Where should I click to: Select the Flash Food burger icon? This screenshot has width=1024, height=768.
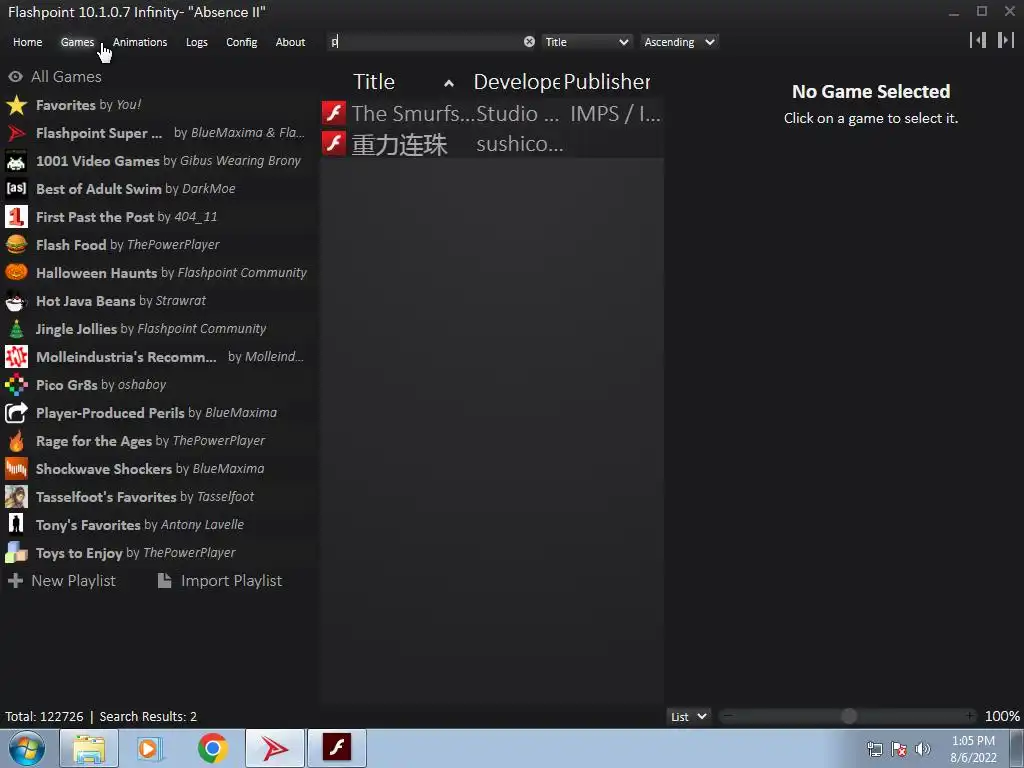[x=16, y=245]
